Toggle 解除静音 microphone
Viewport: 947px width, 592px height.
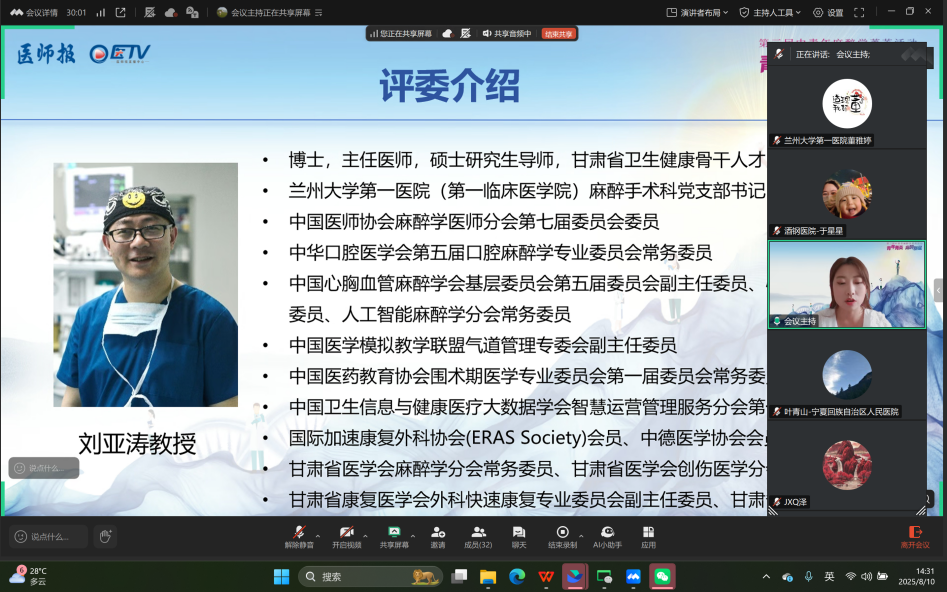299,536
